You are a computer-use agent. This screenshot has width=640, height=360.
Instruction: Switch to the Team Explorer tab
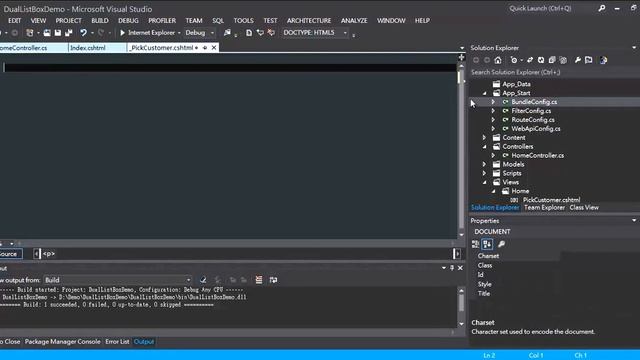544,207
